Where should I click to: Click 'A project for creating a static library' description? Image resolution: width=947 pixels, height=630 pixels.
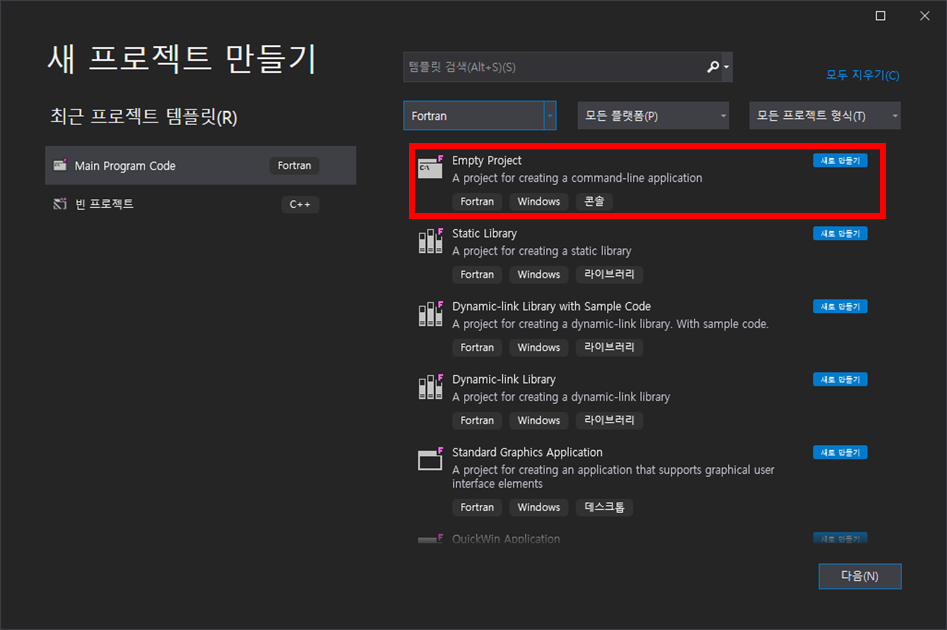click(542, 251)
